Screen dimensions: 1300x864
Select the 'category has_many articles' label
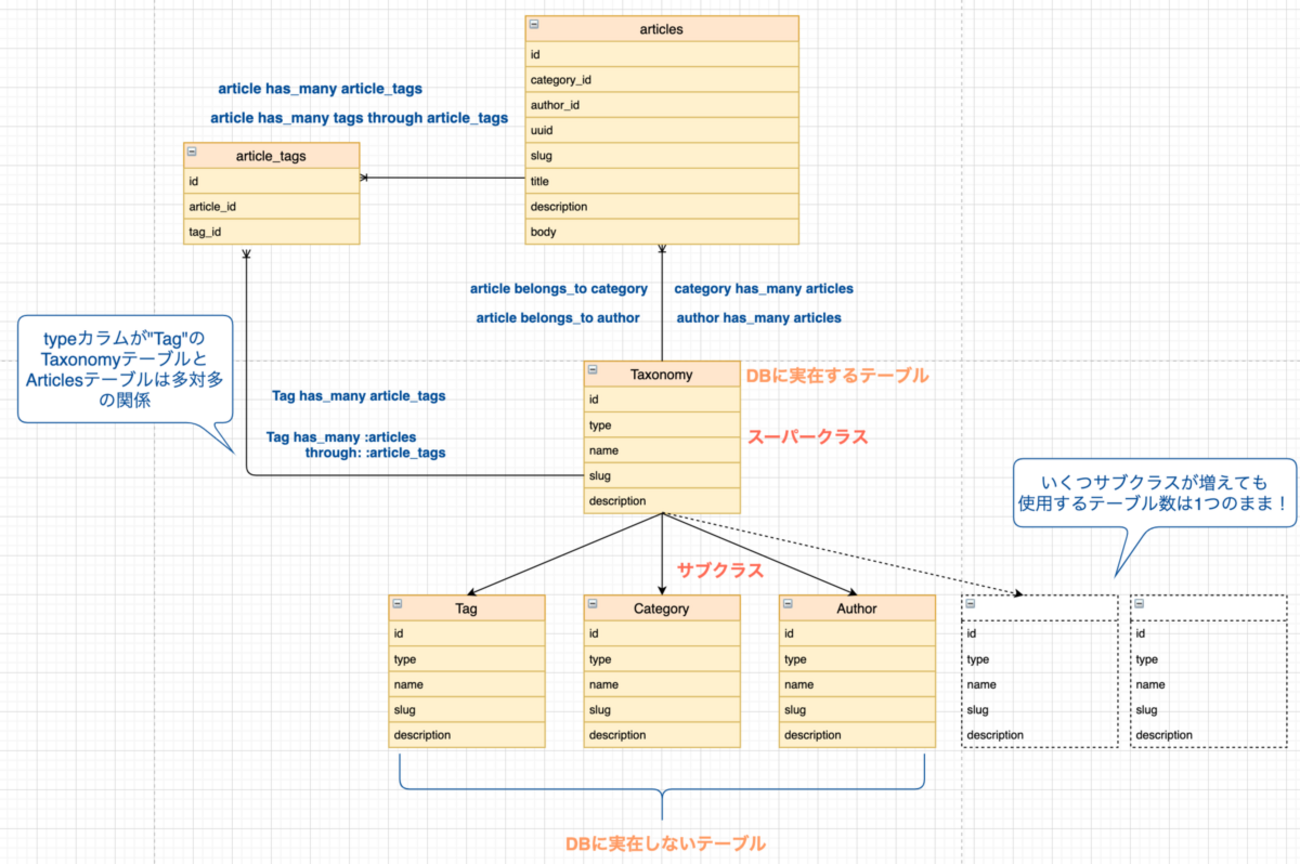(x=763, y=288)
